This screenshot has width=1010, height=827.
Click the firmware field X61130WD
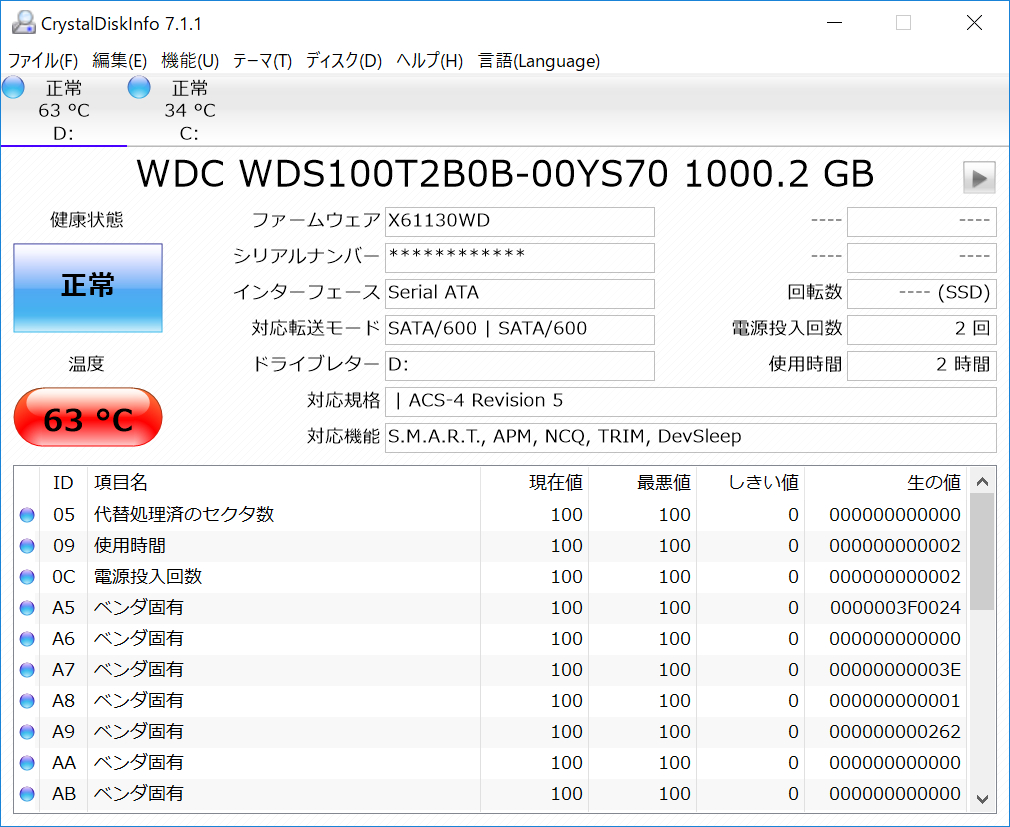[520, 221]
